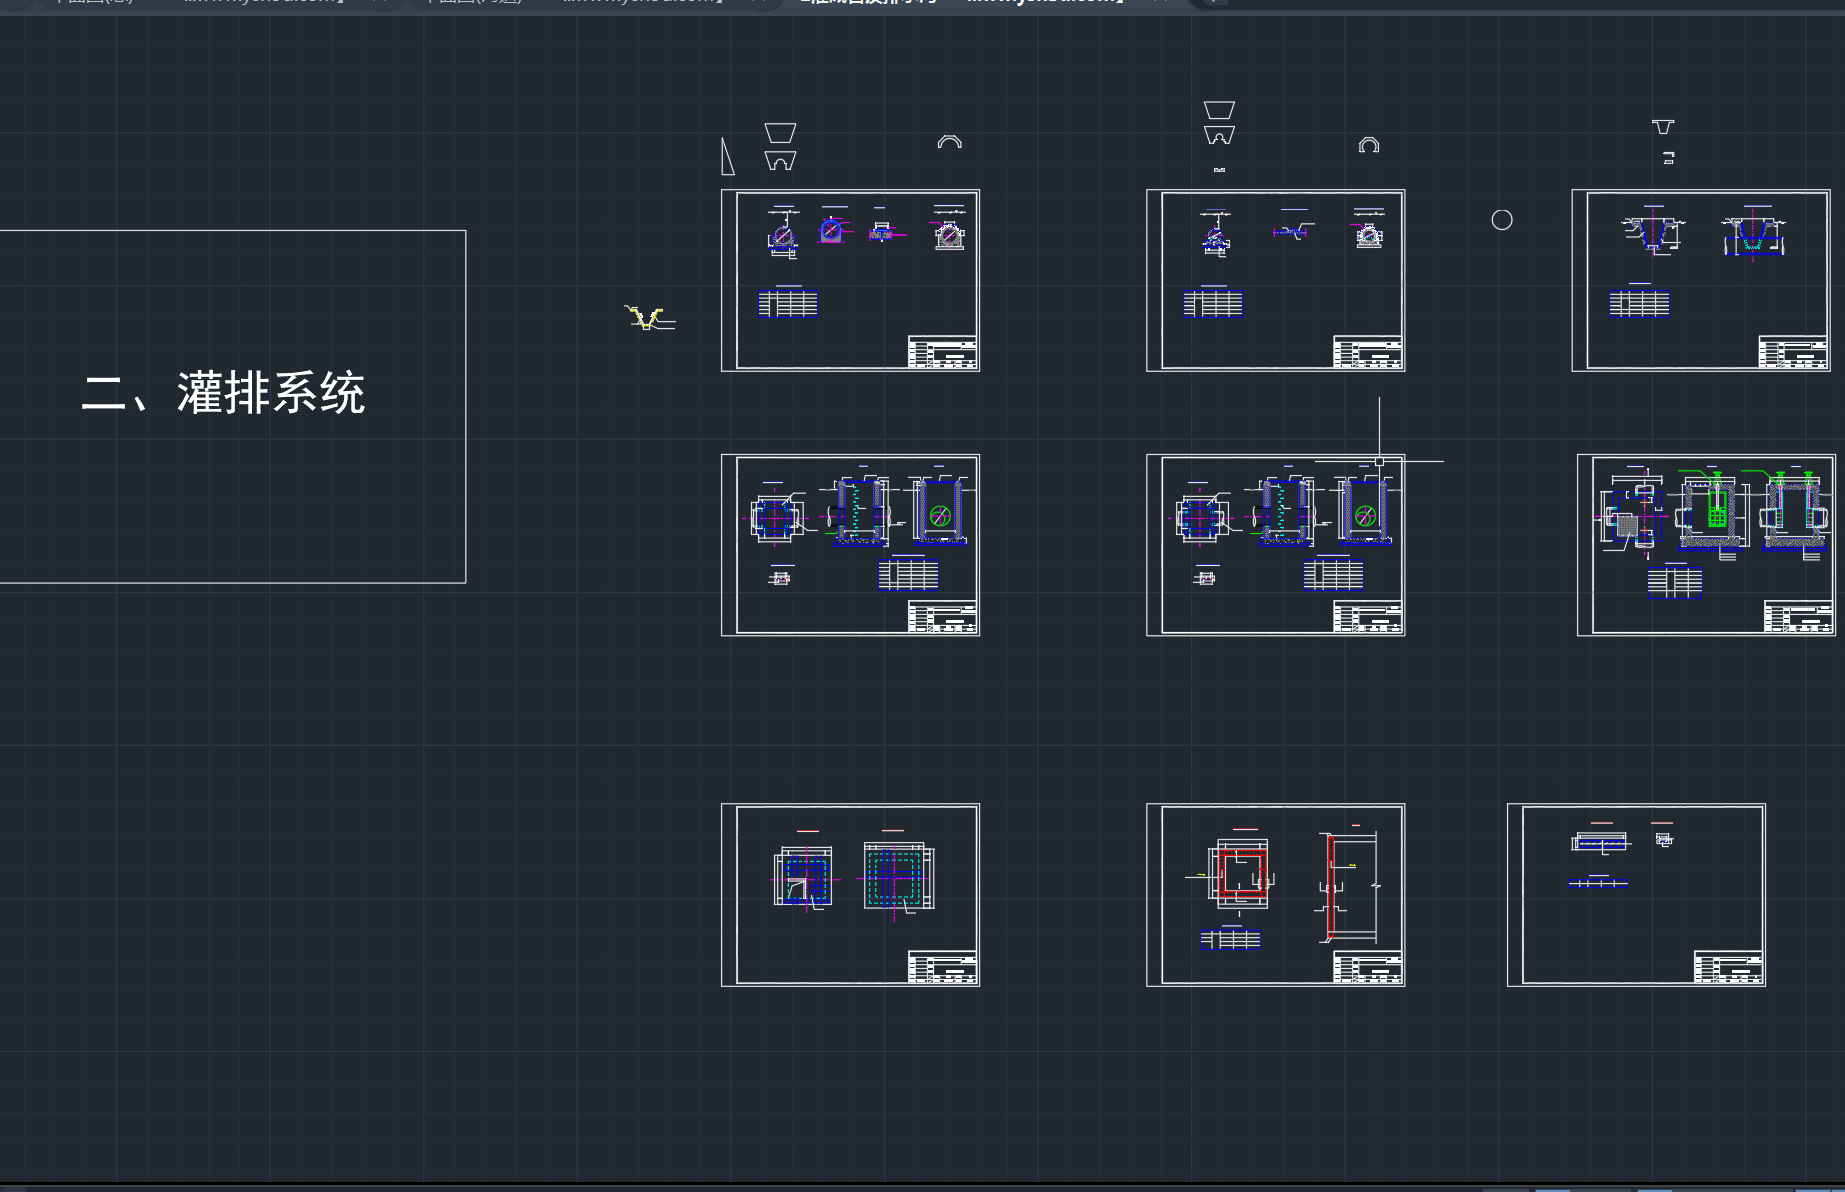Select the blue table below the two channel cross-sections
The width and height of the screenshot is (1845, 1192).
1639,302
